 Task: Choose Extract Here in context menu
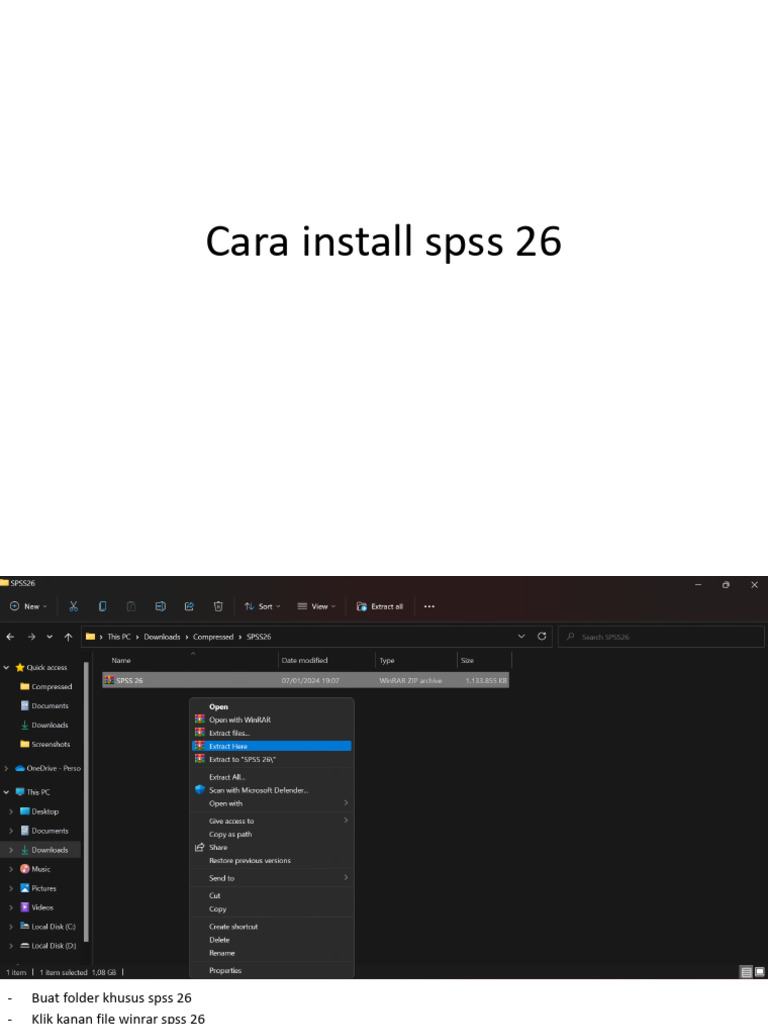272,746
